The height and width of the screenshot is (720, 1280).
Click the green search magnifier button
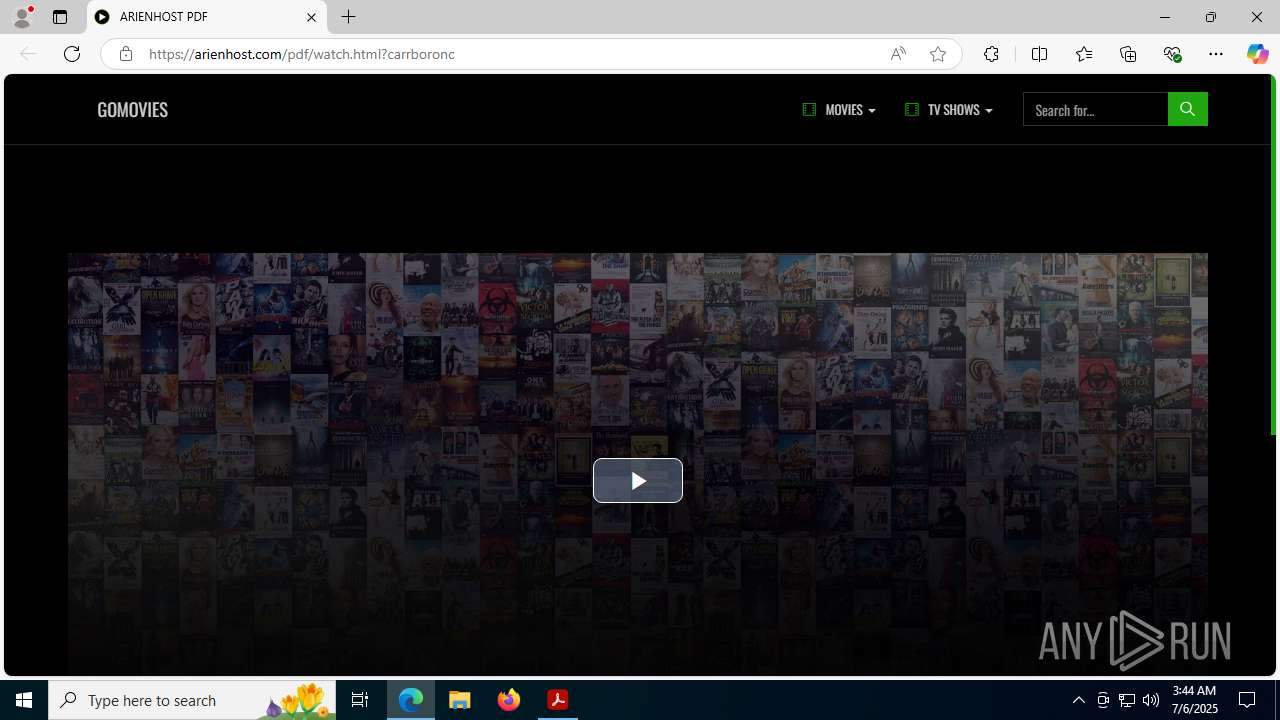(x=1187, y=109)
